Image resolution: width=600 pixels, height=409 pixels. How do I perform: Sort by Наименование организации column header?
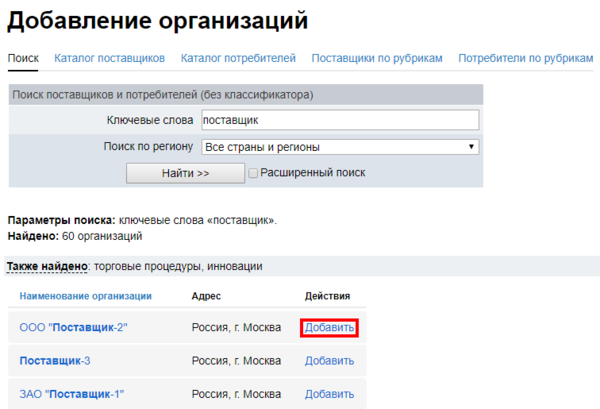(85, 296)
